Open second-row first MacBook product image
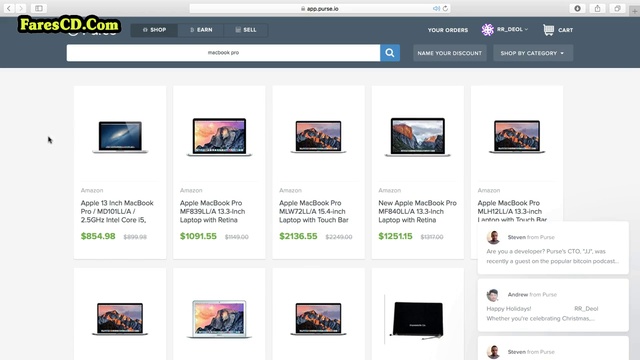 pyautogui.click(x=120, y=319)
